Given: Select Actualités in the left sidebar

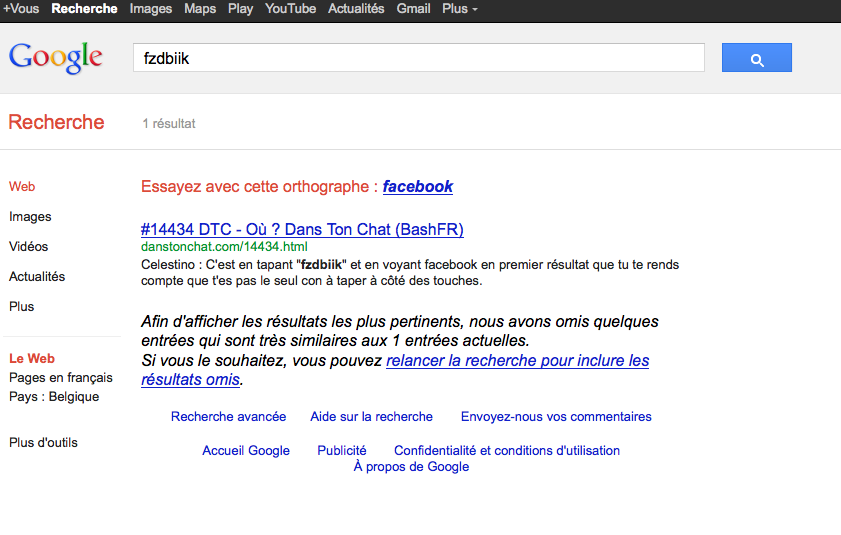Looking at the screenshot, I should (x=37, y=277).
